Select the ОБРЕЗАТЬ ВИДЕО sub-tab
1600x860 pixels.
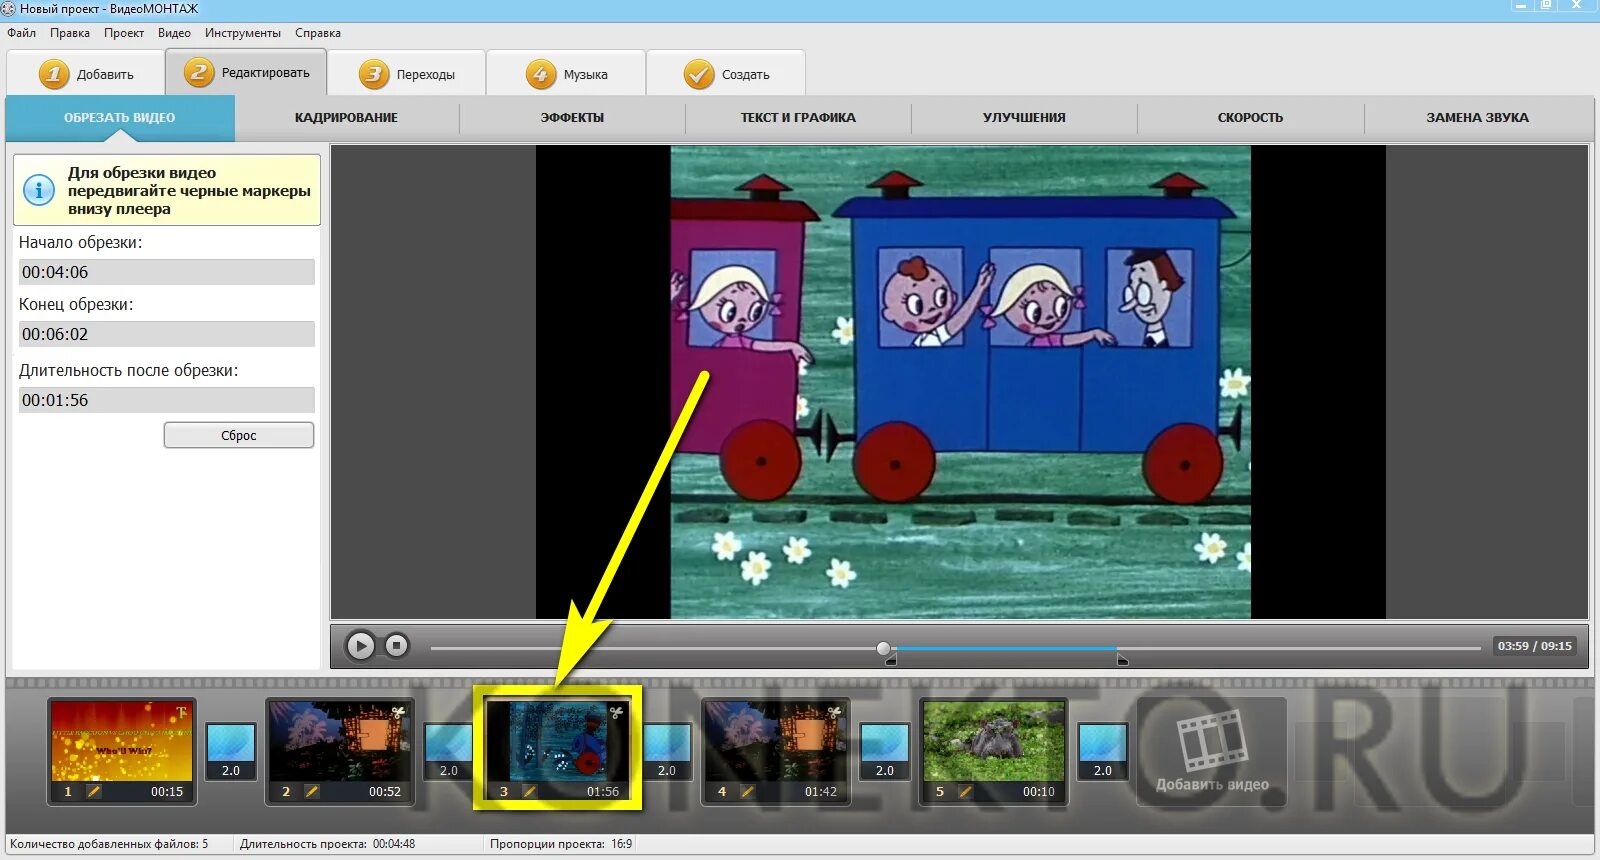(x=120, y=118)
